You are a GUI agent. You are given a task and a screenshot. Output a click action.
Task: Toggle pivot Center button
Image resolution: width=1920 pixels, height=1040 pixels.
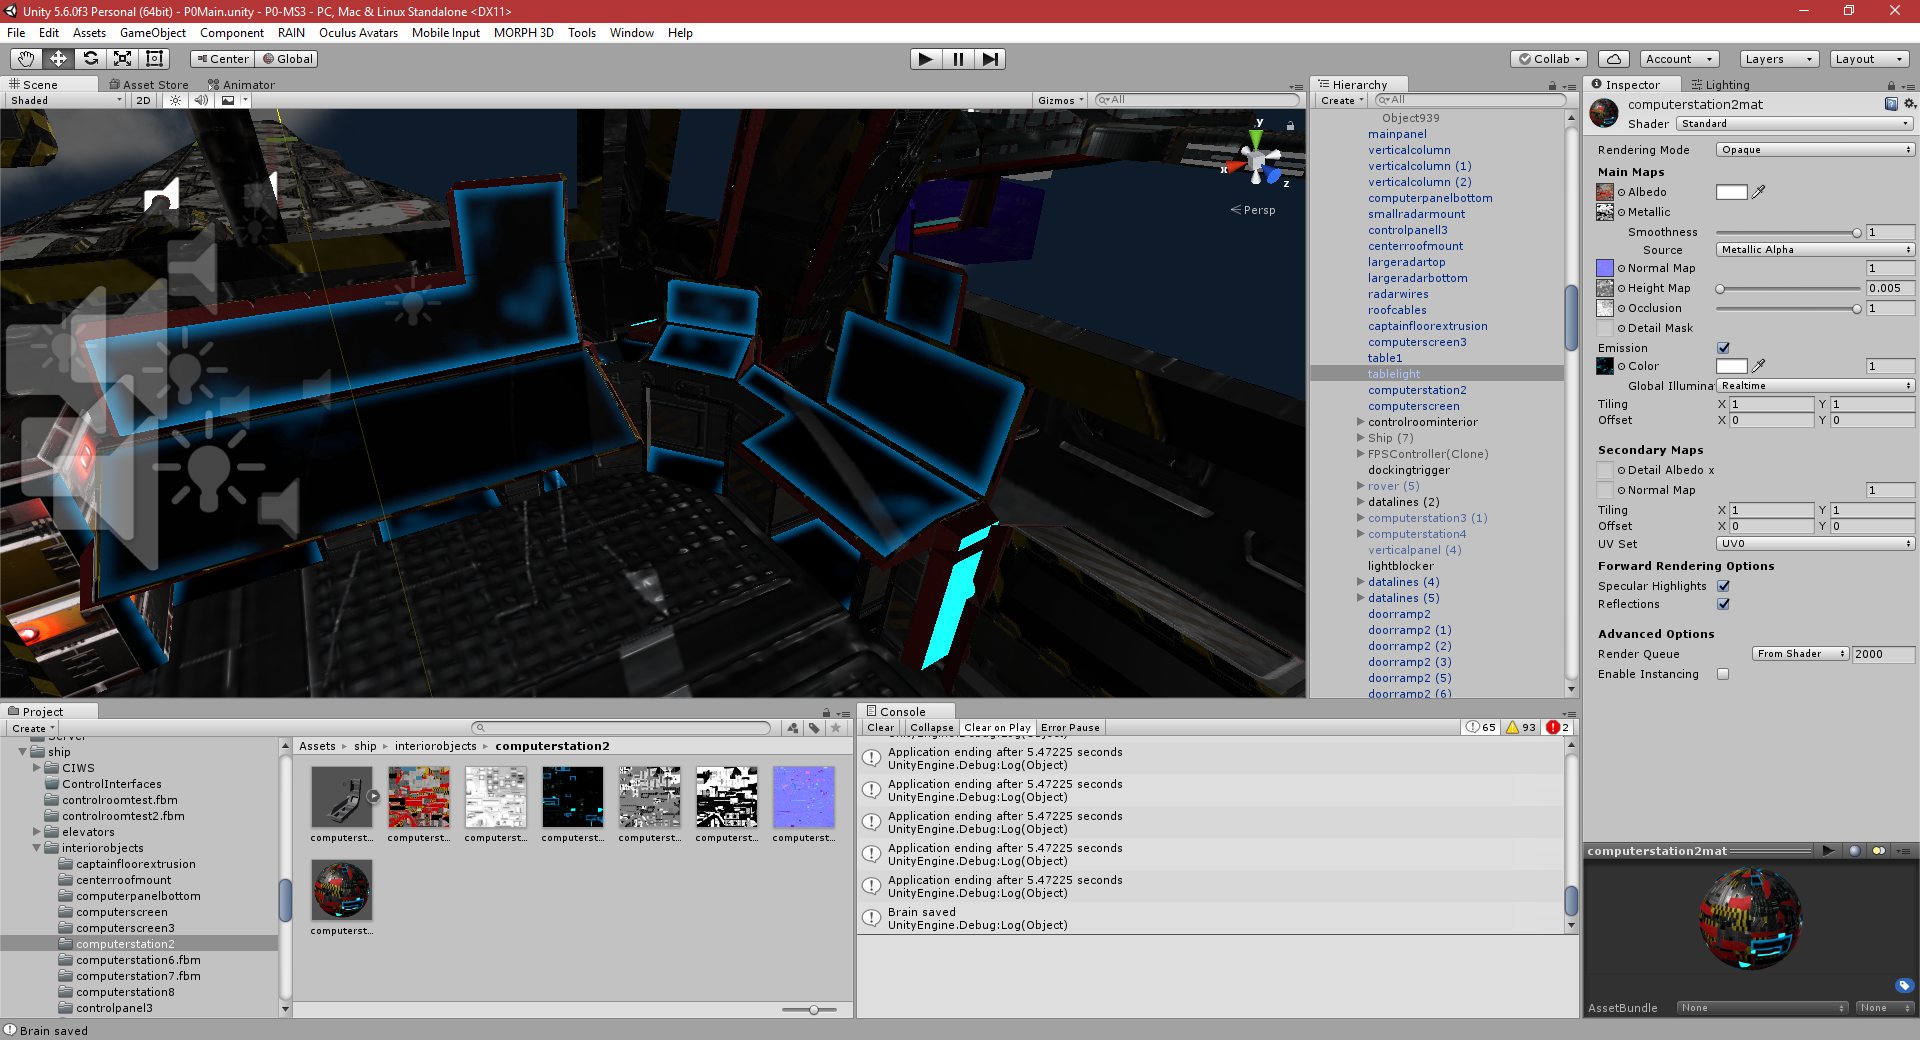point(223,59)
